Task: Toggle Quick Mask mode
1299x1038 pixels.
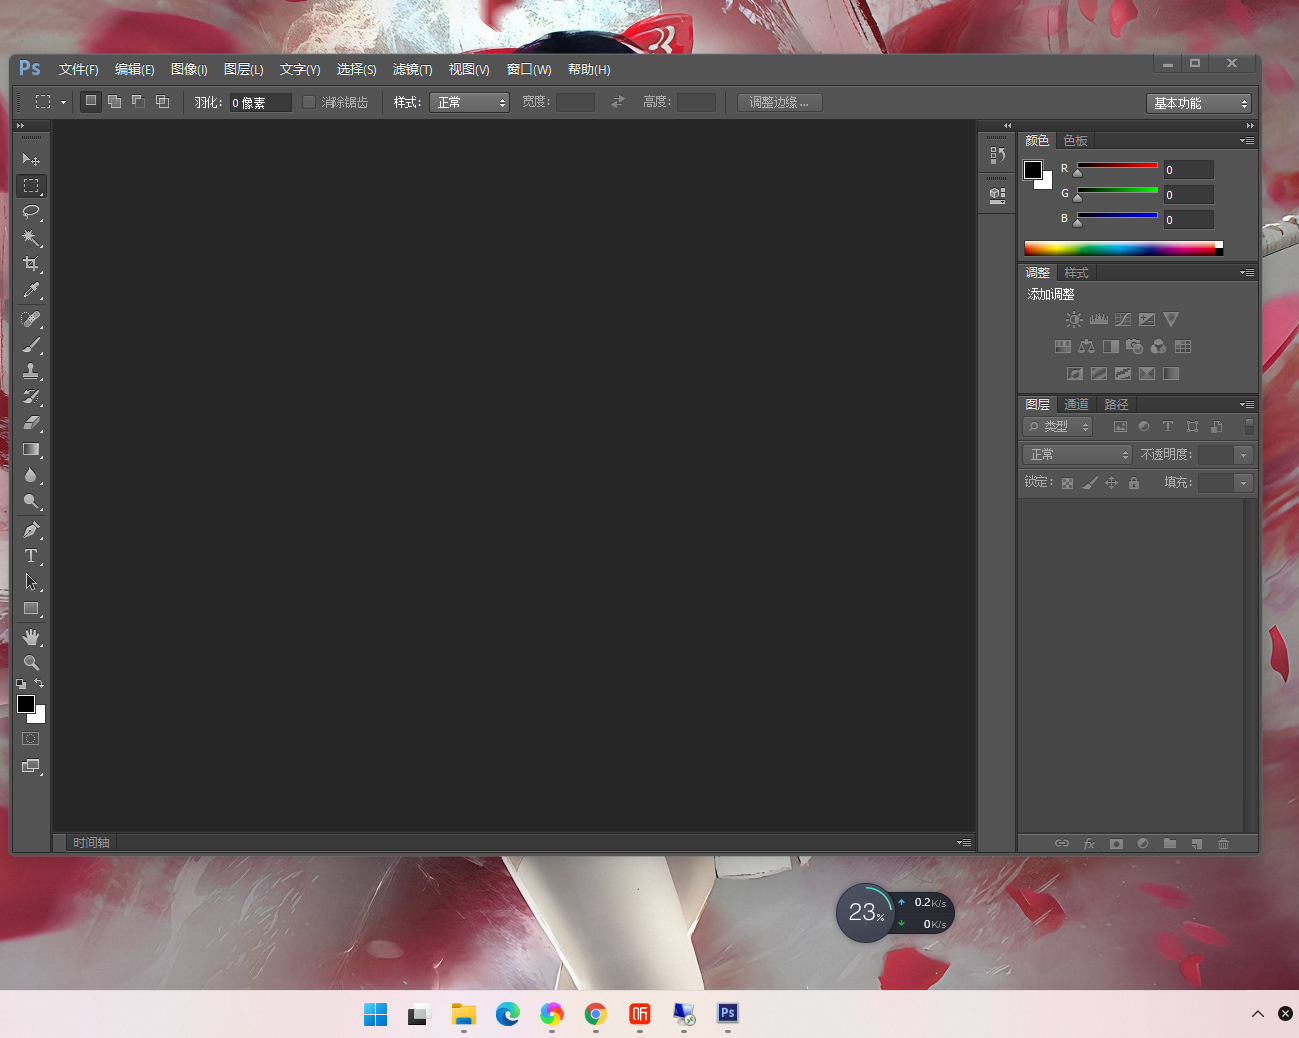Action: [x=31, y=739]
